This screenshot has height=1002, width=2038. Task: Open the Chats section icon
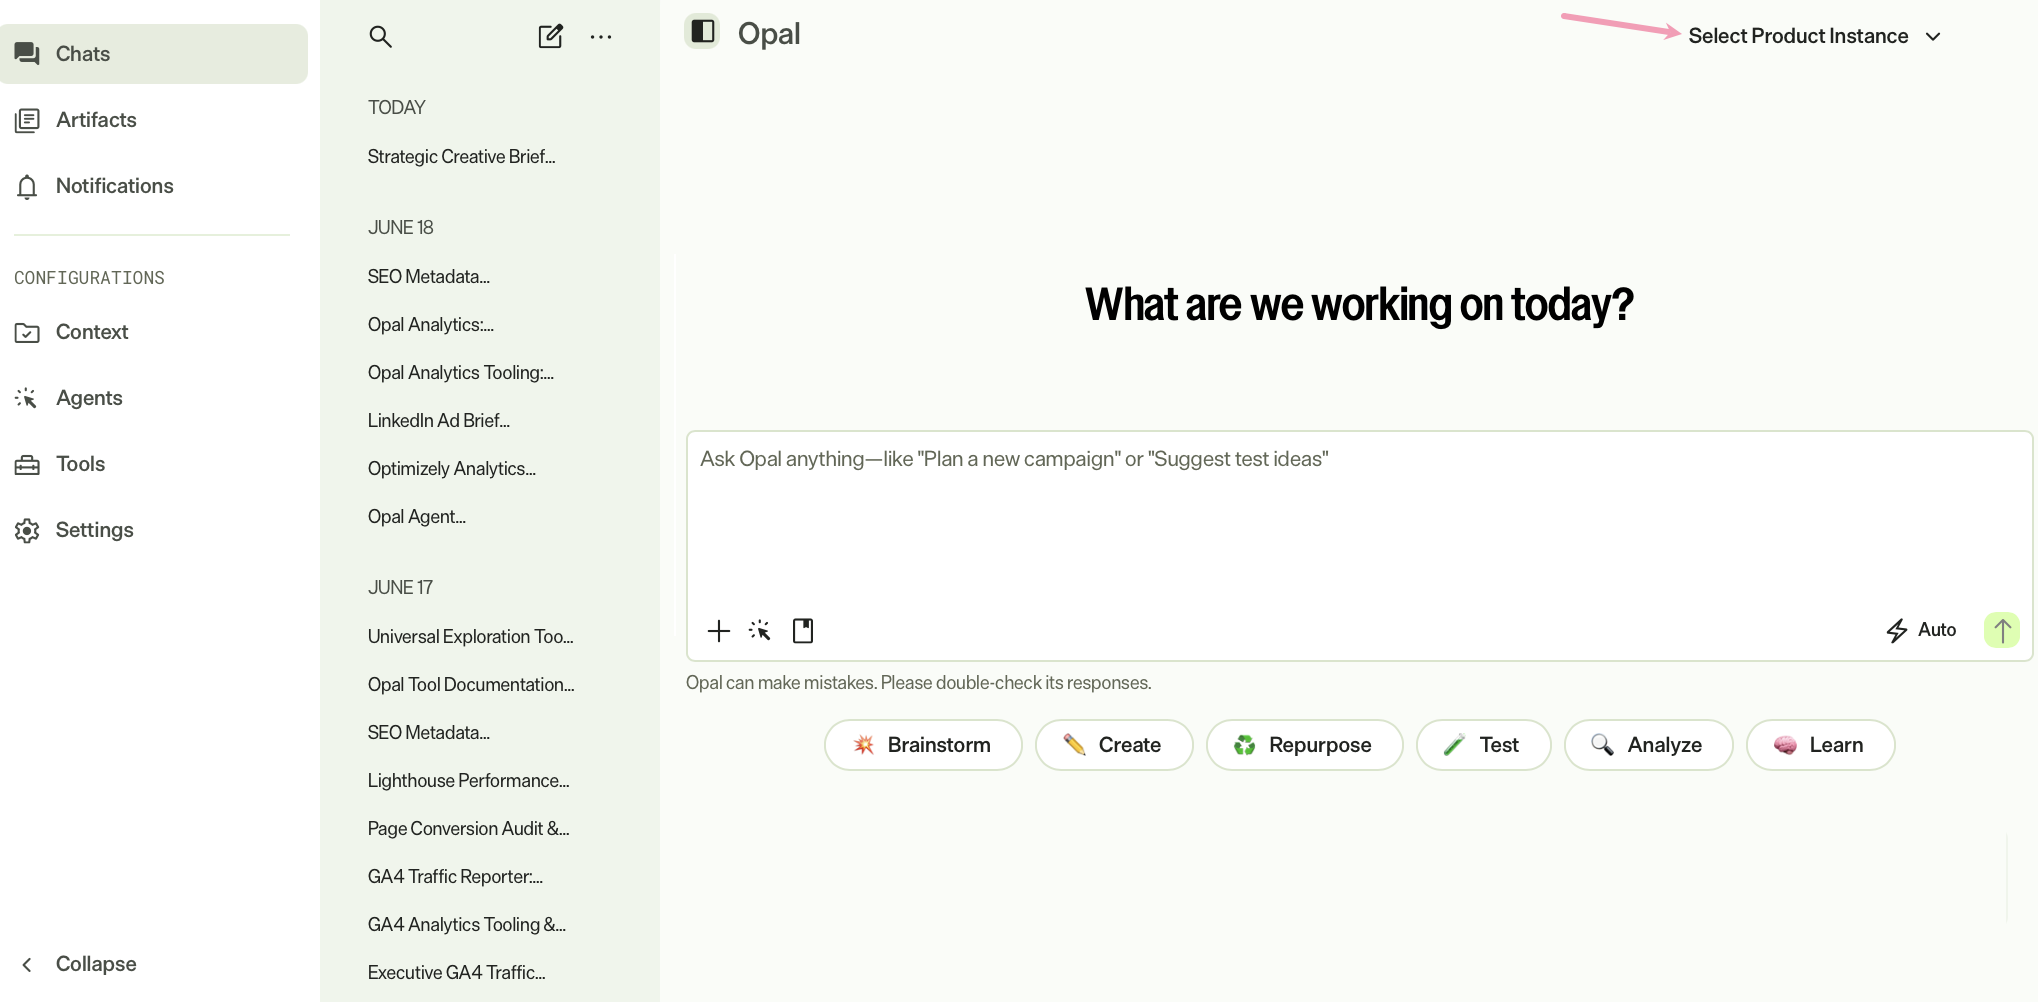tap(27, 54)
